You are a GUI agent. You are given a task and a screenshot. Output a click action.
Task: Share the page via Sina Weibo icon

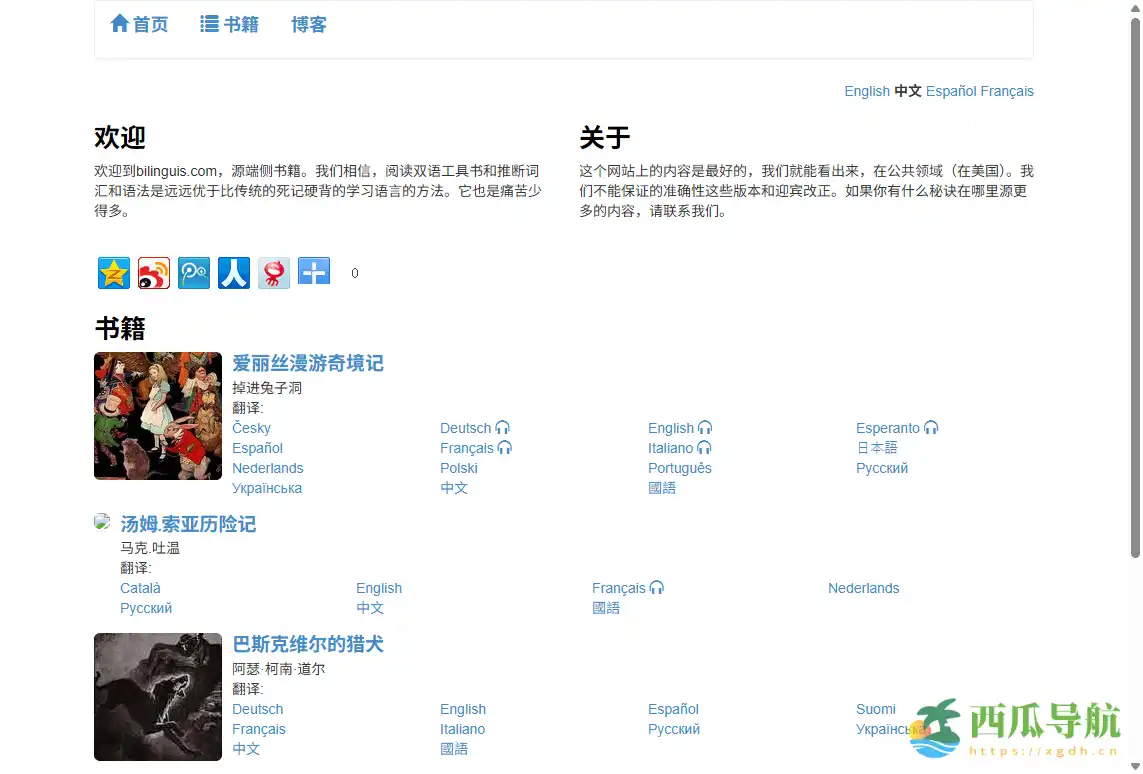153,272
